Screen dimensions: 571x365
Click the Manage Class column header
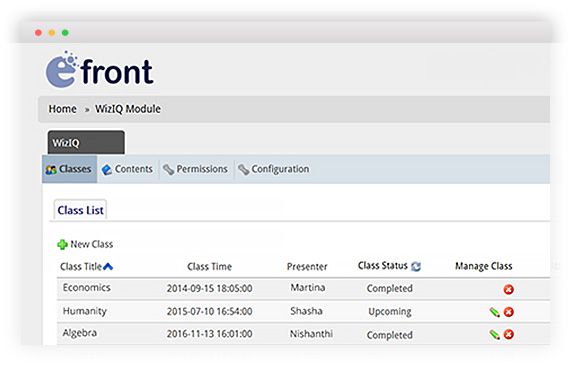(484, 266)
